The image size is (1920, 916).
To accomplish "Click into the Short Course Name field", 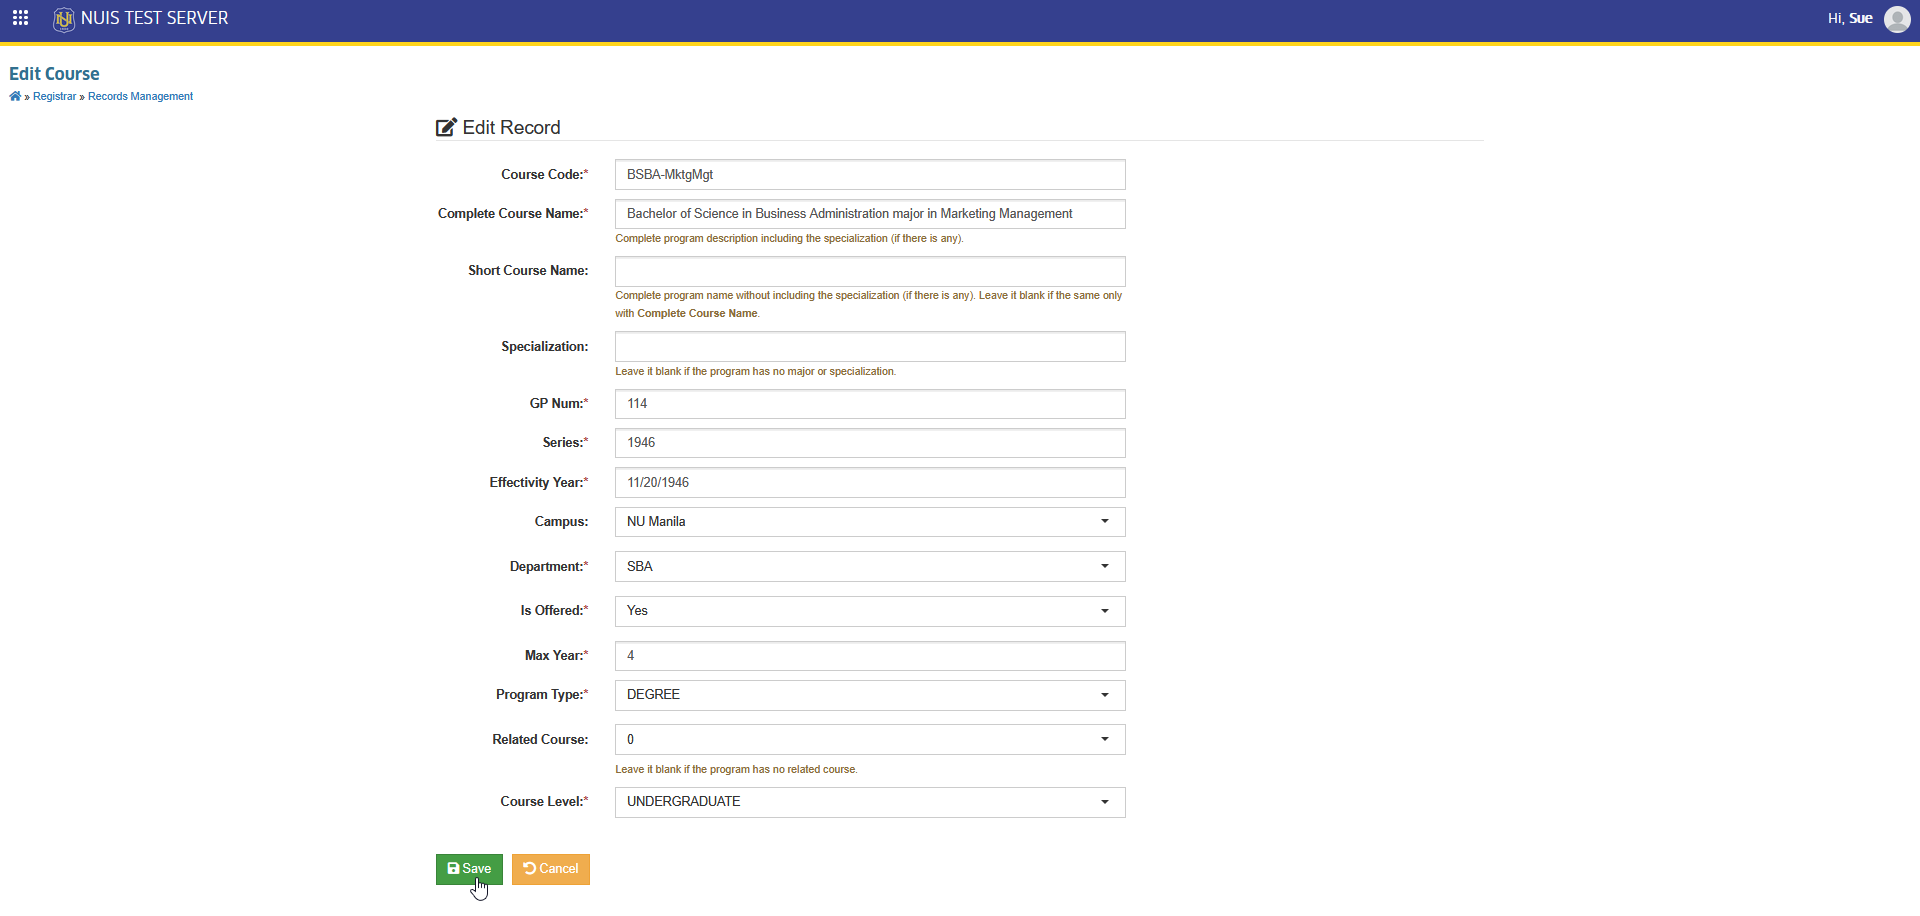I will point(870,271).
